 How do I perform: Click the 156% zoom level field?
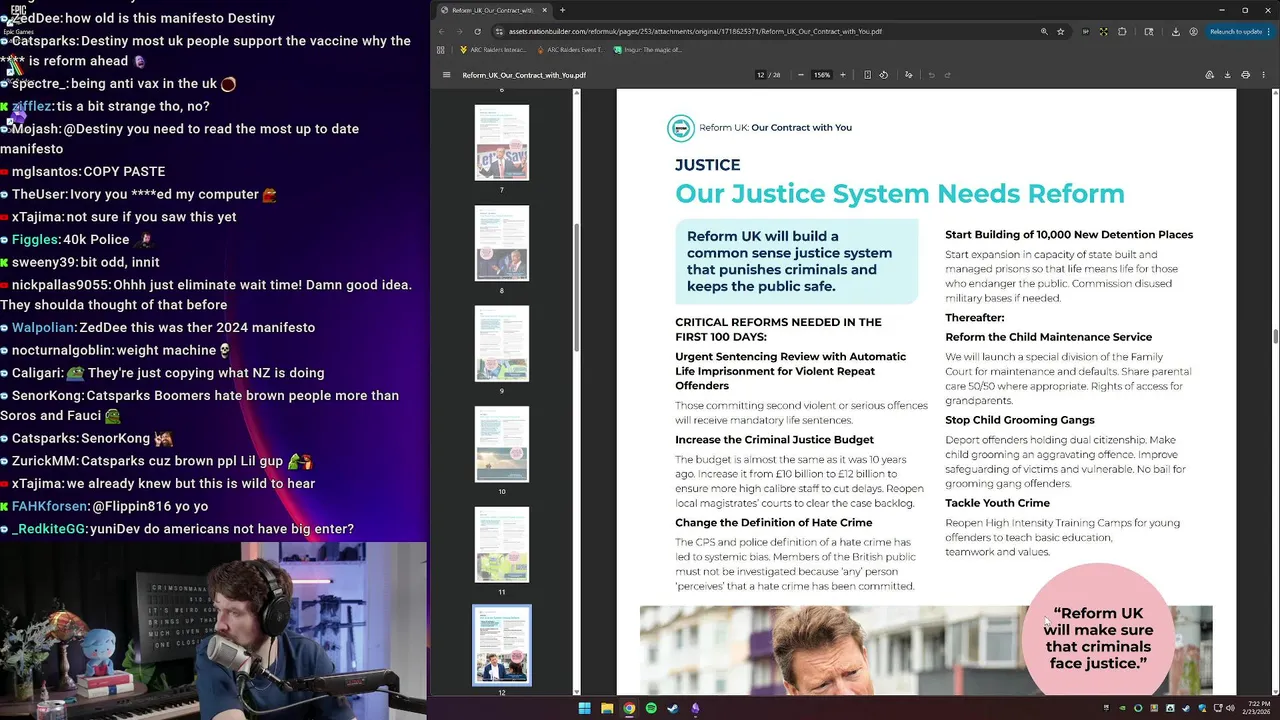coord(822,75)
